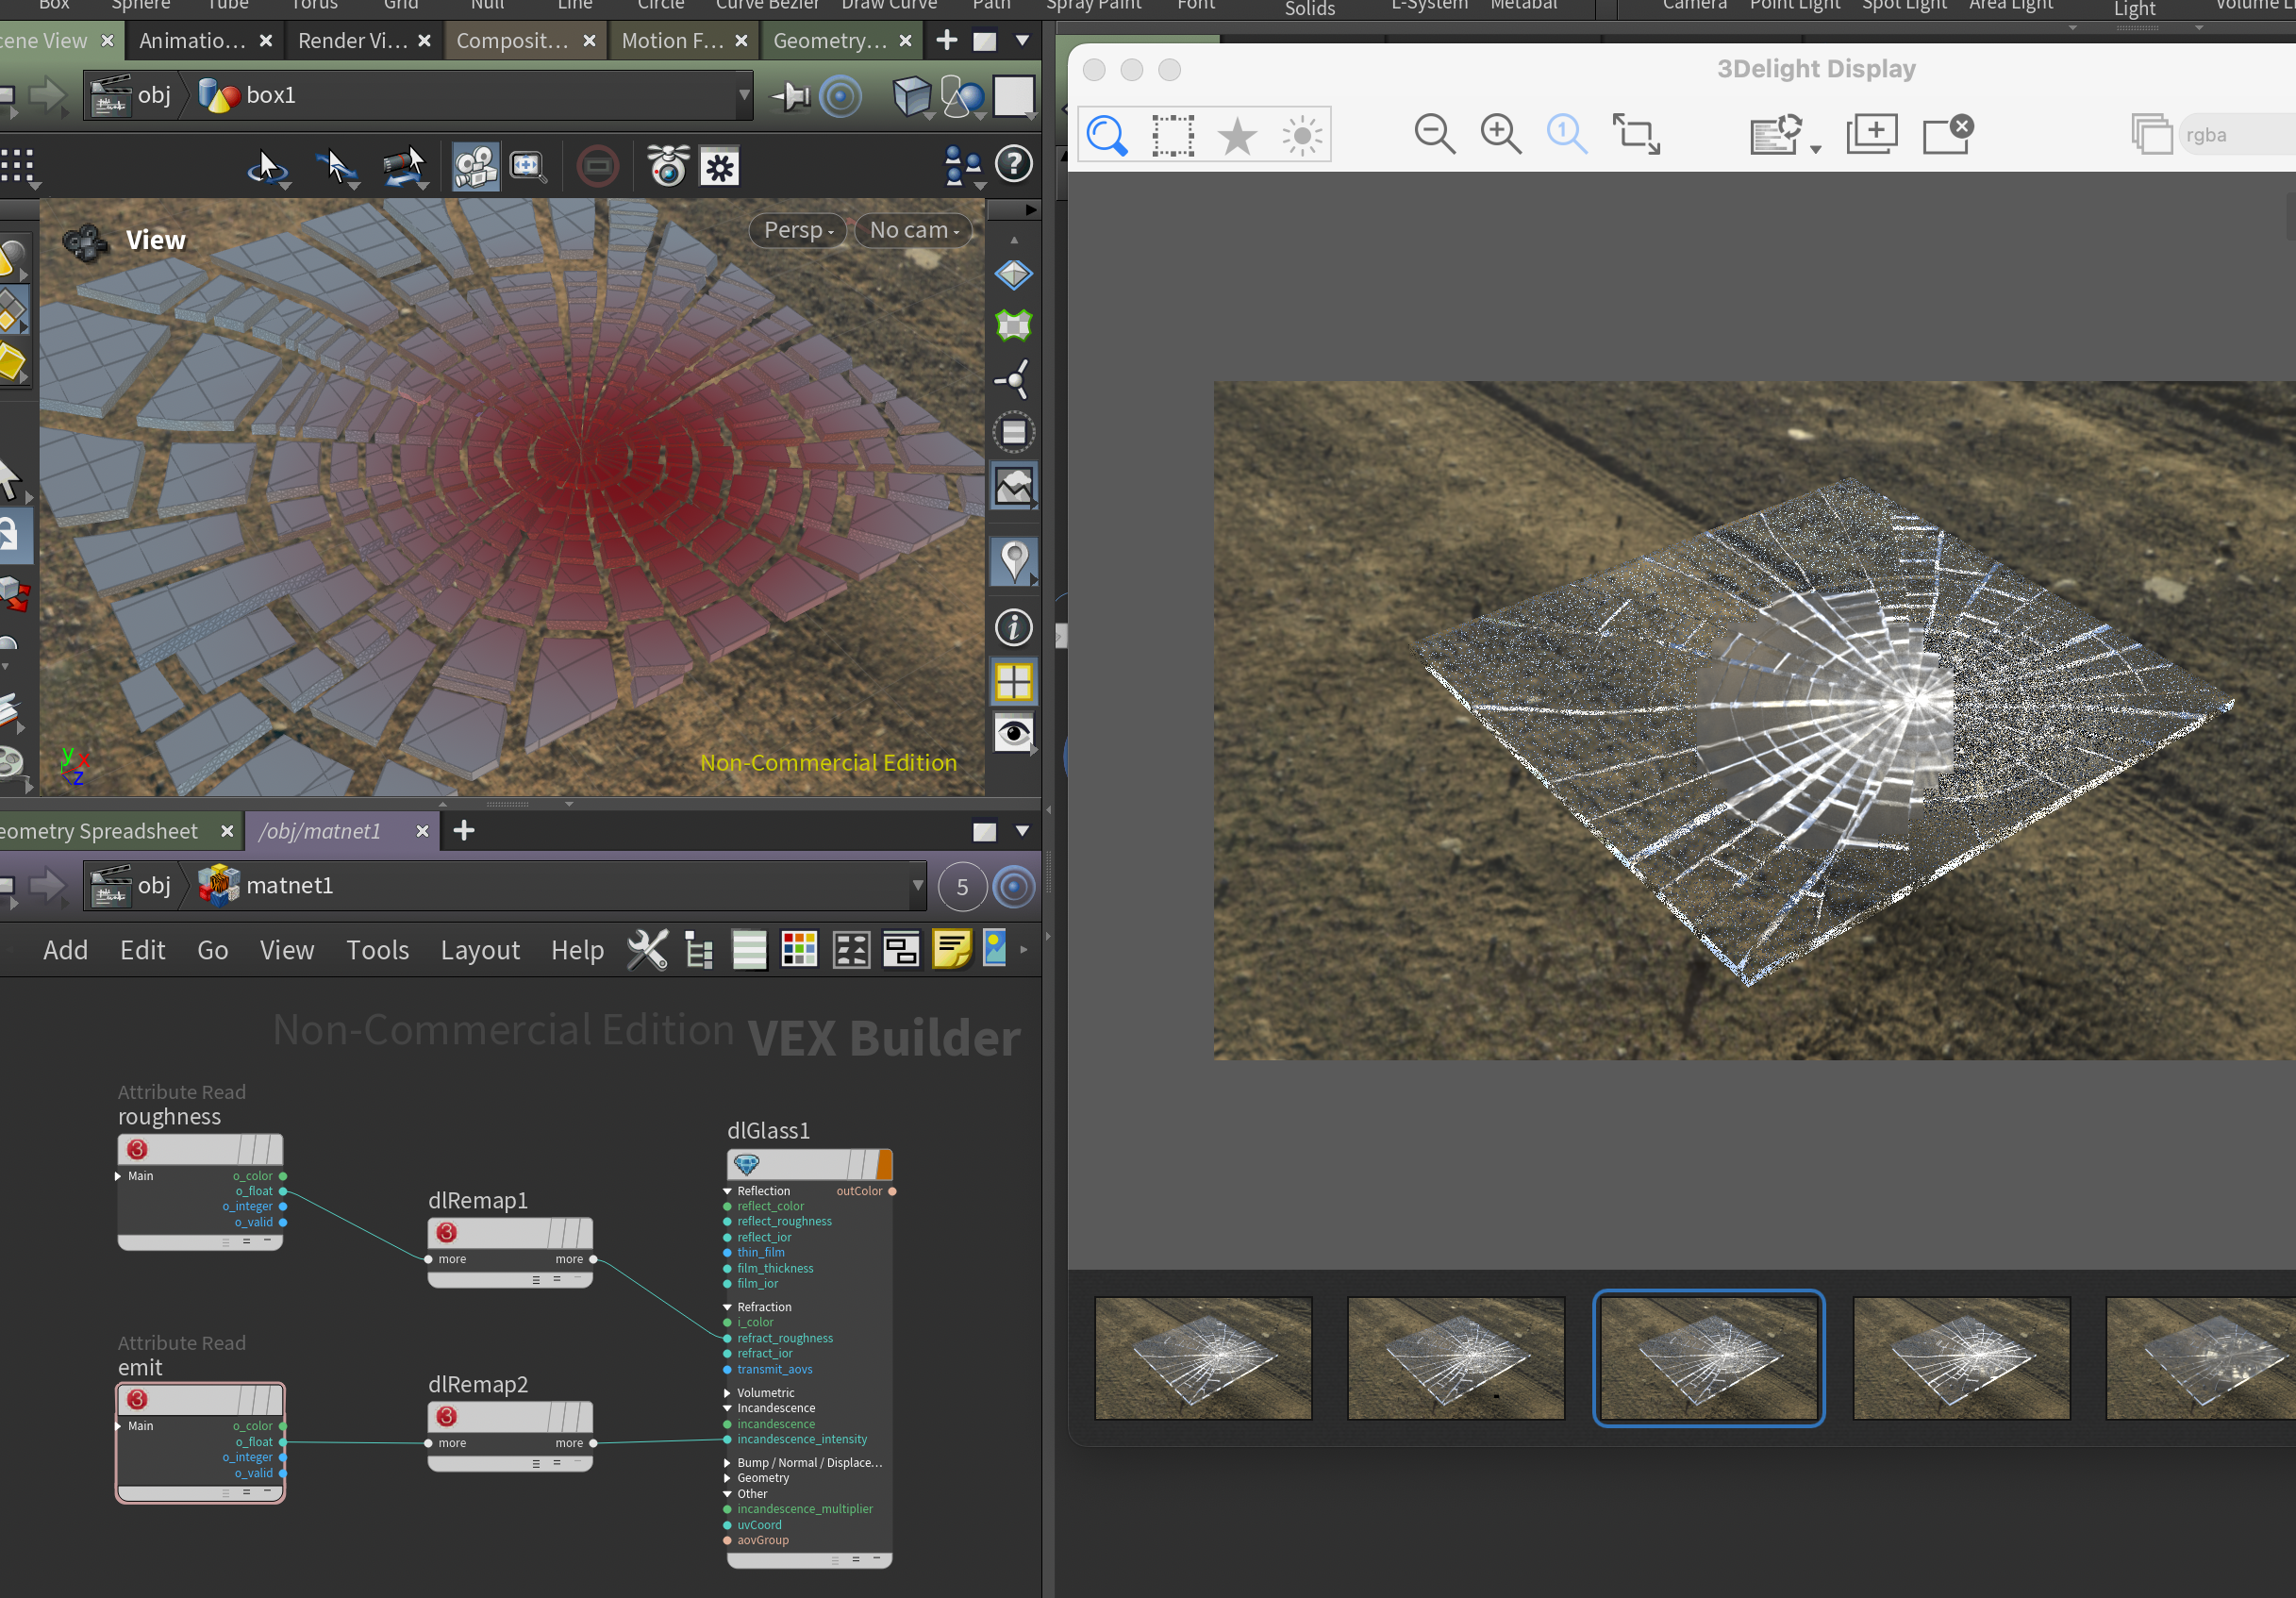Collapse the Refraction section on dlGlass1
2296x1598 pixels.
click(727, 1307)
